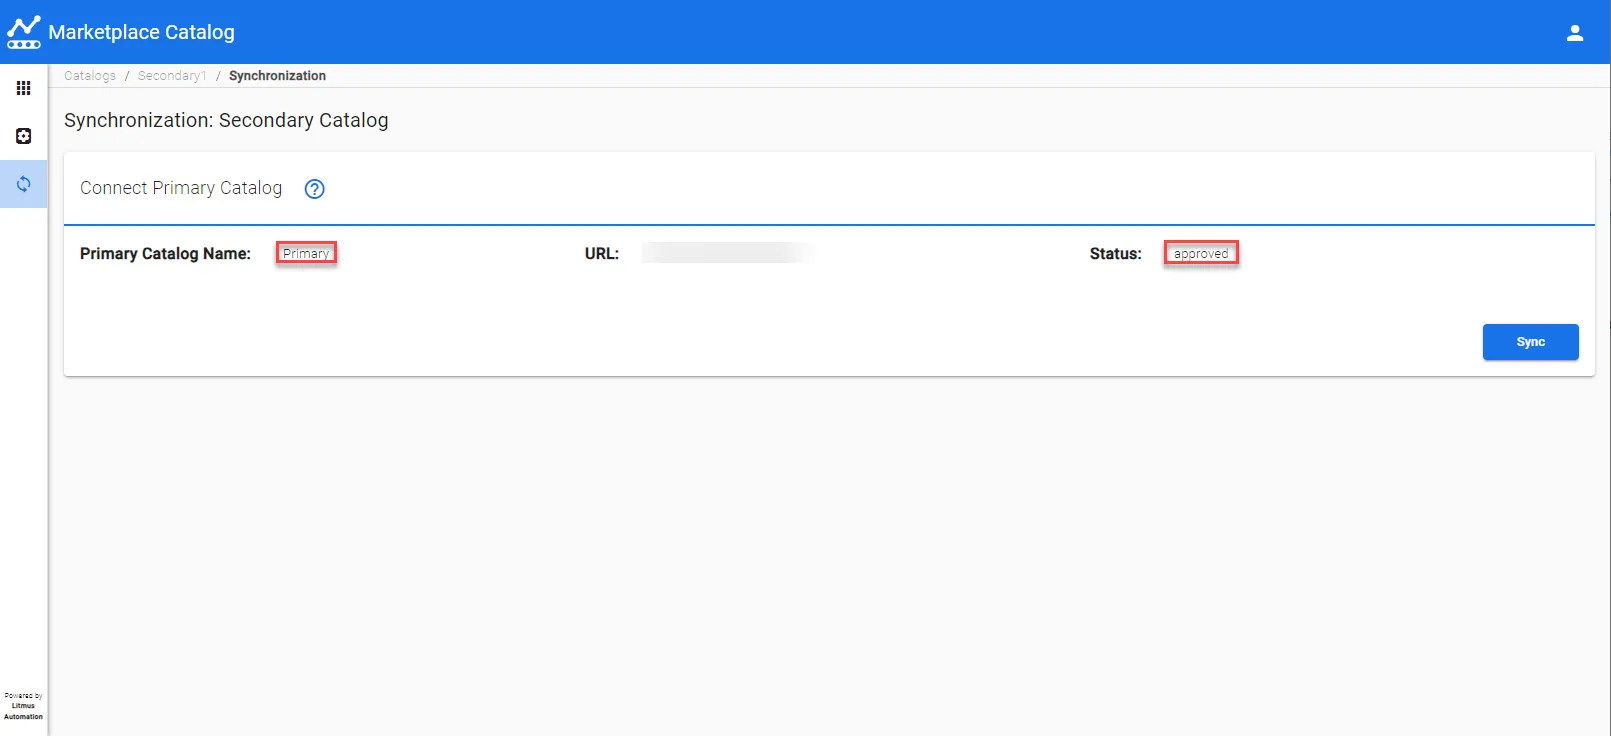Open help icon beside Connect Primary Catalog
The height and width of the screenshot is (736, 1611).
pos(315,189)
